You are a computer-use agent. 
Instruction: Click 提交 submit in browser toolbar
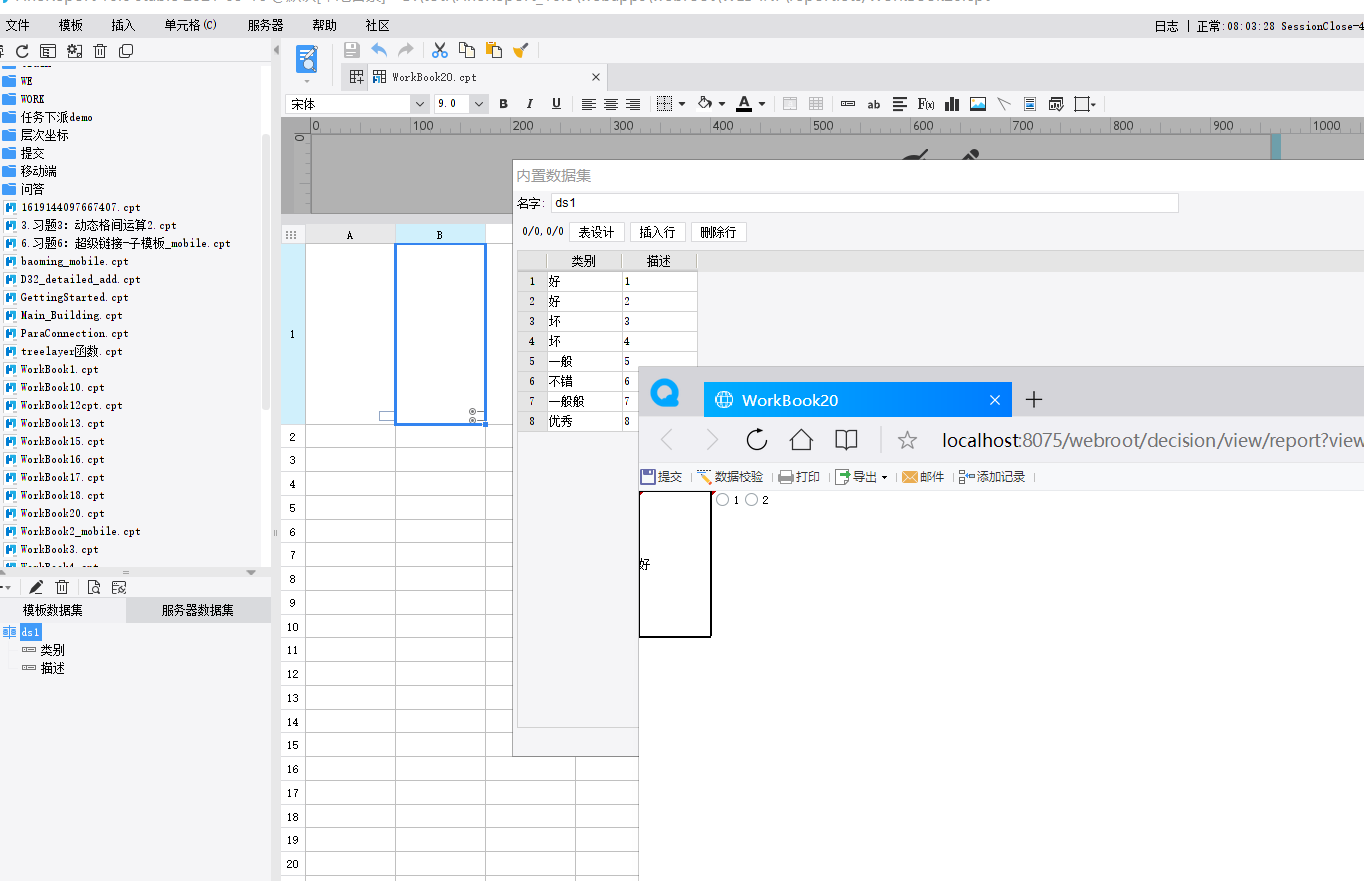click(x=661, y=477)
